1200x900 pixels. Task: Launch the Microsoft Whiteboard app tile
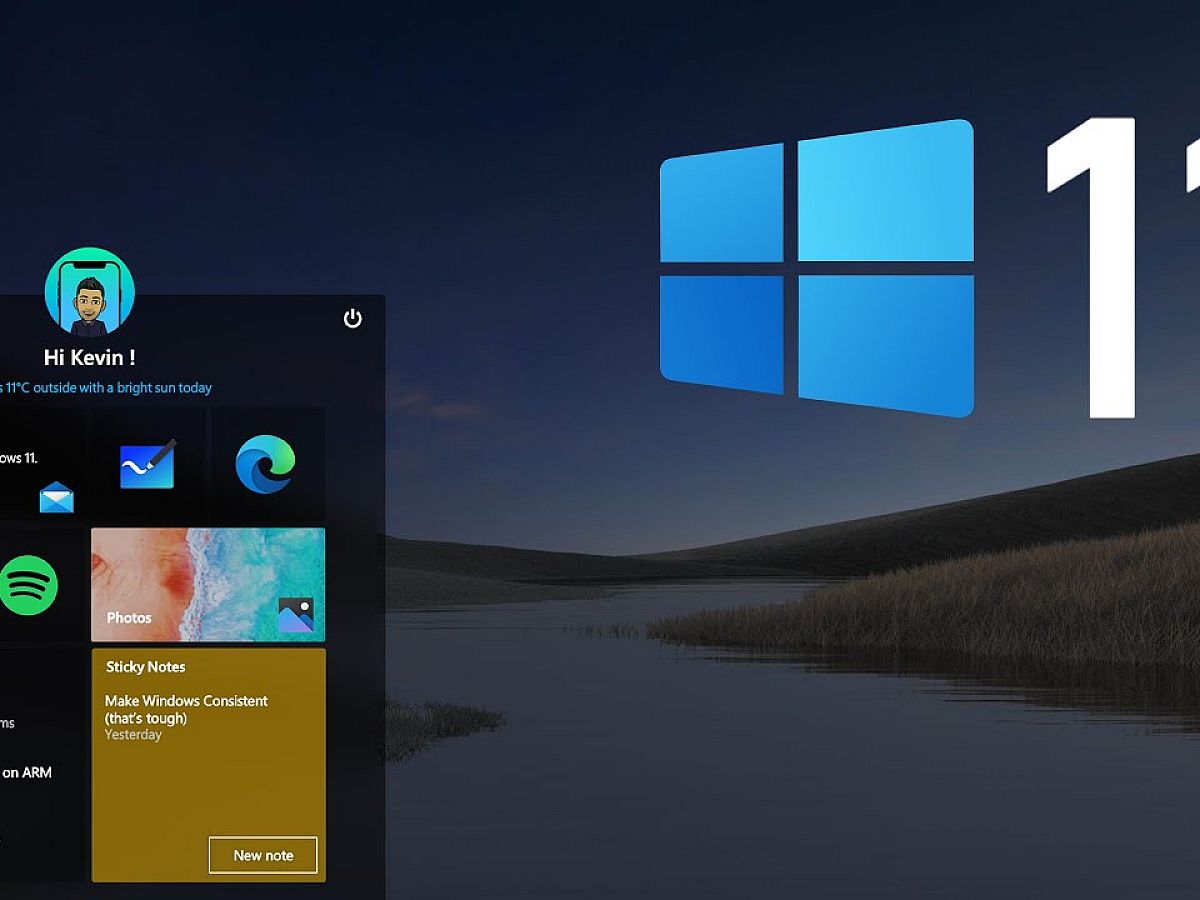(148, 465)
